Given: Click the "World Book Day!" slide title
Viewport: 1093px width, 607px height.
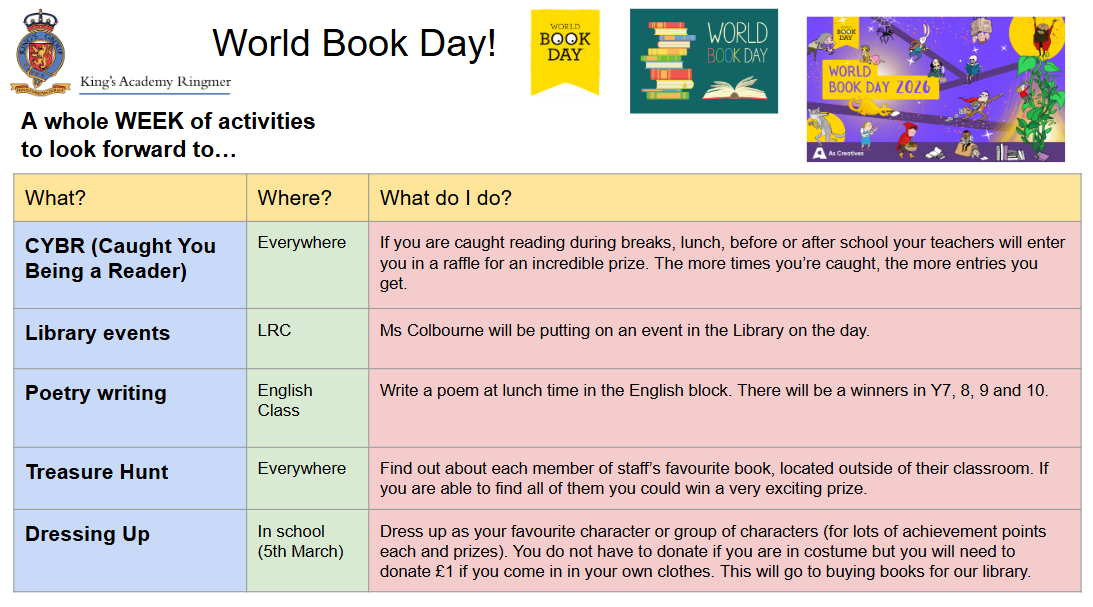Looking at the screenshot, I should tap(354, 44).
